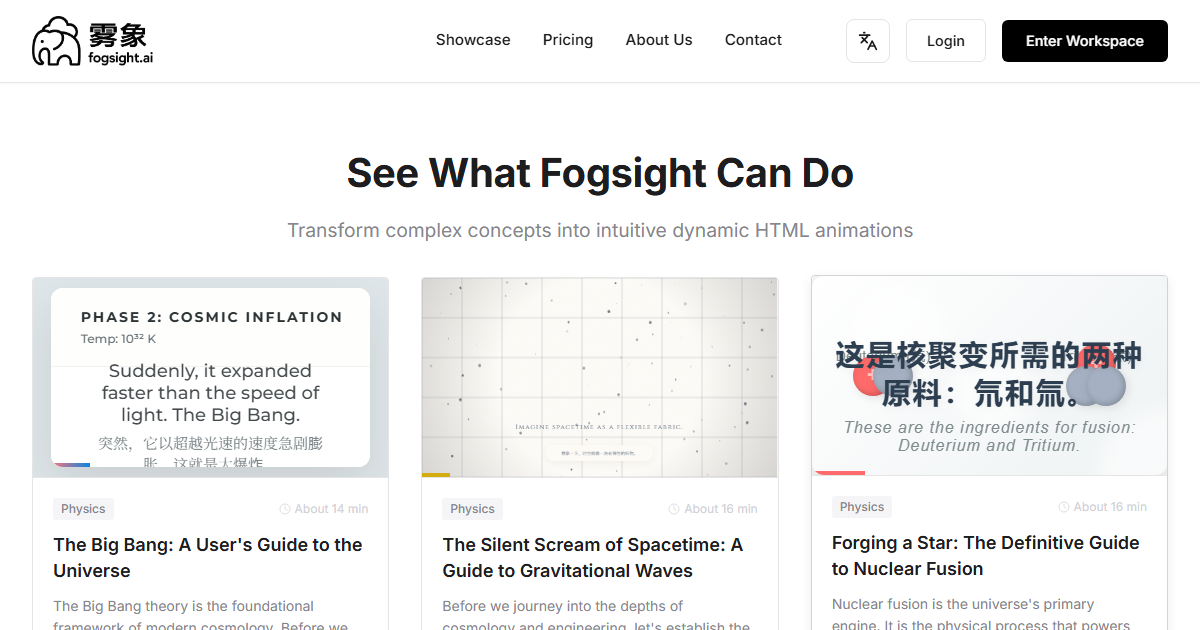The image size is (1200, 630).
Task: Open the Contact page
Action: (x=753, y=40)
